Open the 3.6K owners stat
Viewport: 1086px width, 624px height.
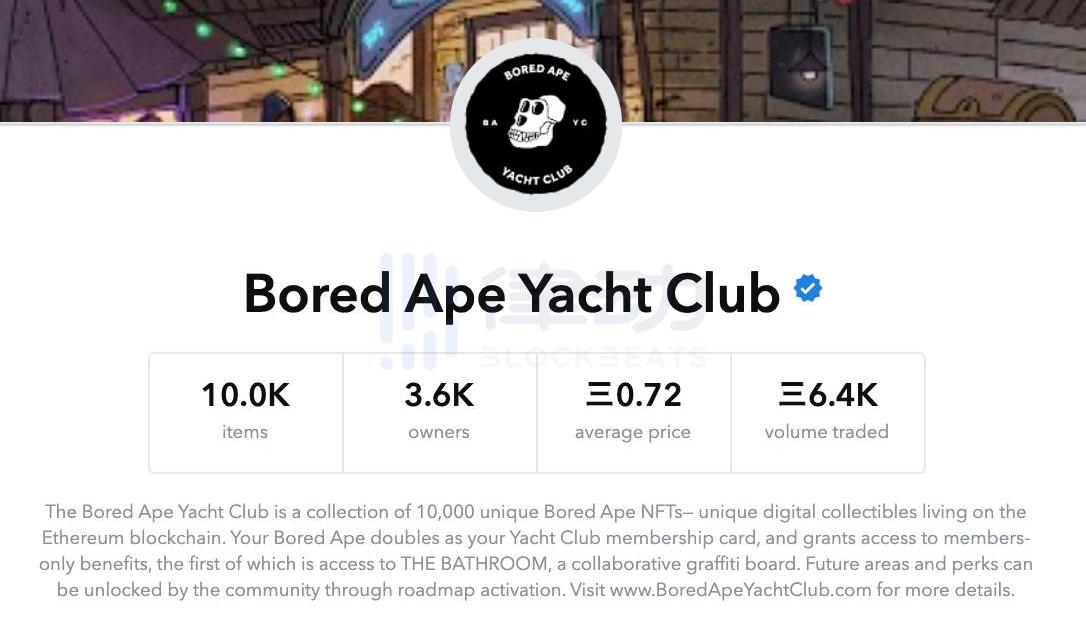pos(439,411)
